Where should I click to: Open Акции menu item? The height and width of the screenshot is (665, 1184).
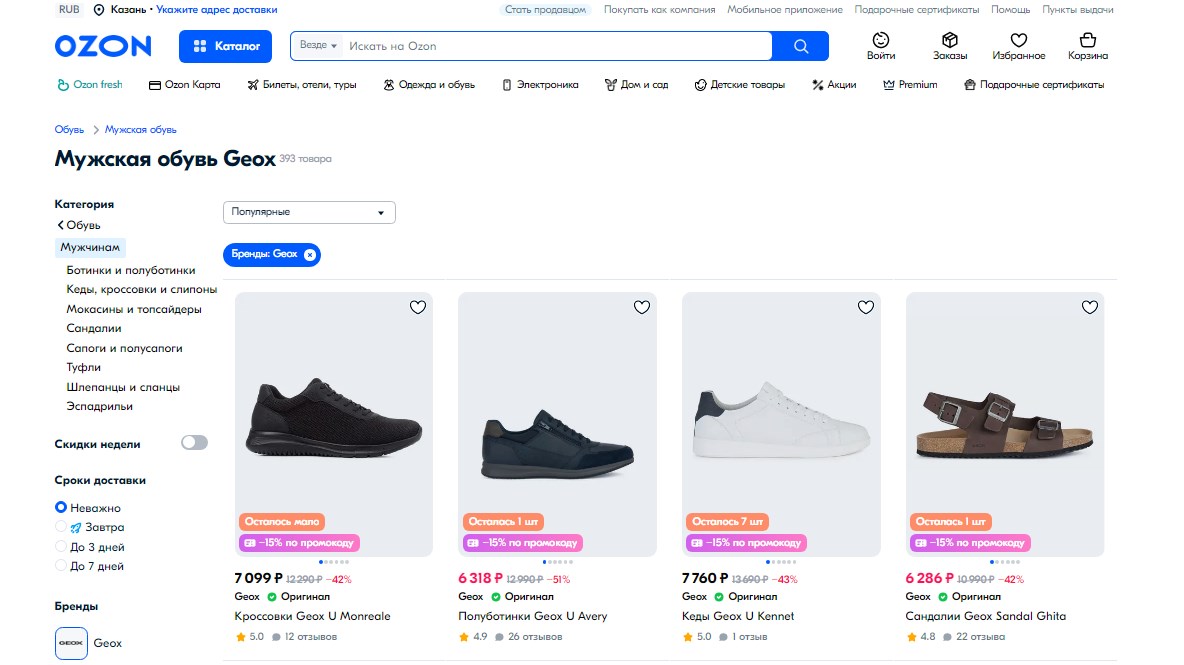(834, 85)
